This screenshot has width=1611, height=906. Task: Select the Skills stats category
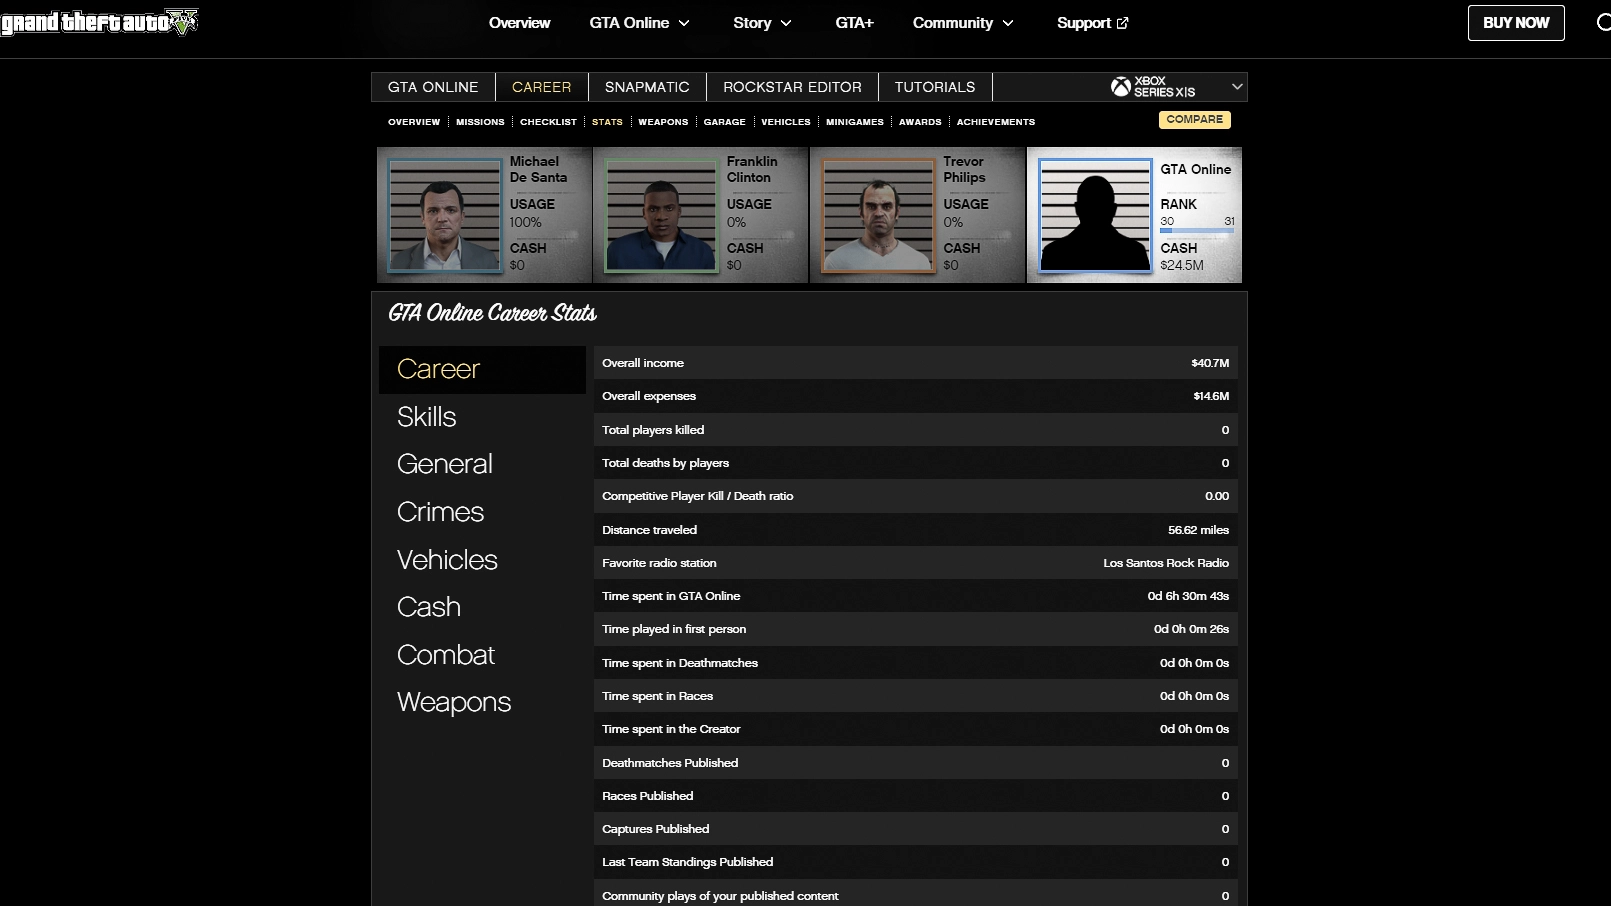pos(427,417)
